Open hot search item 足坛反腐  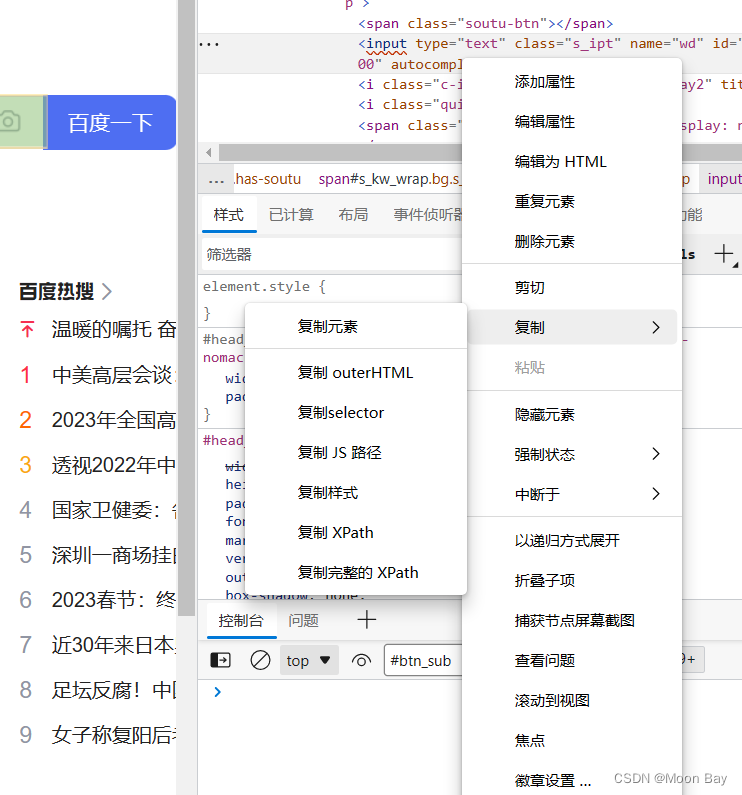(113, 690)
